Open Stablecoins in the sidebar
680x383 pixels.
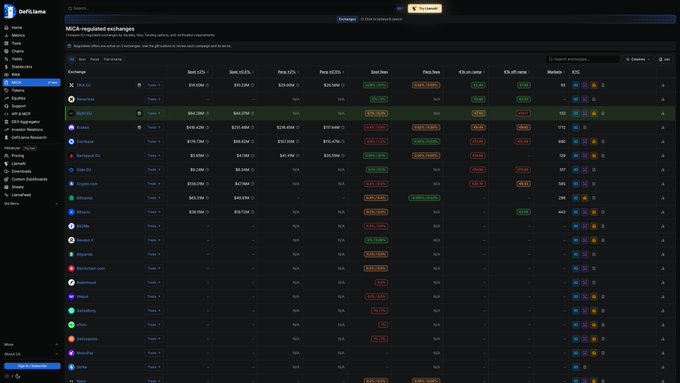(22, 66)
